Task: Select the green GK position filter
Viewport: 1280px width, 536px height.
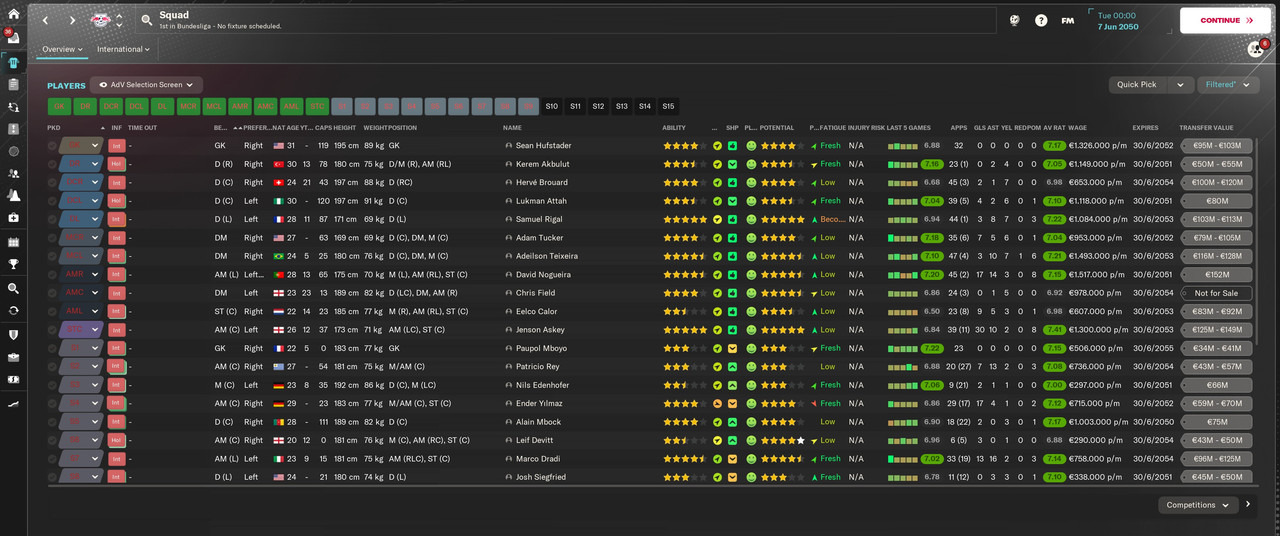Action: [x=59, y=106]
